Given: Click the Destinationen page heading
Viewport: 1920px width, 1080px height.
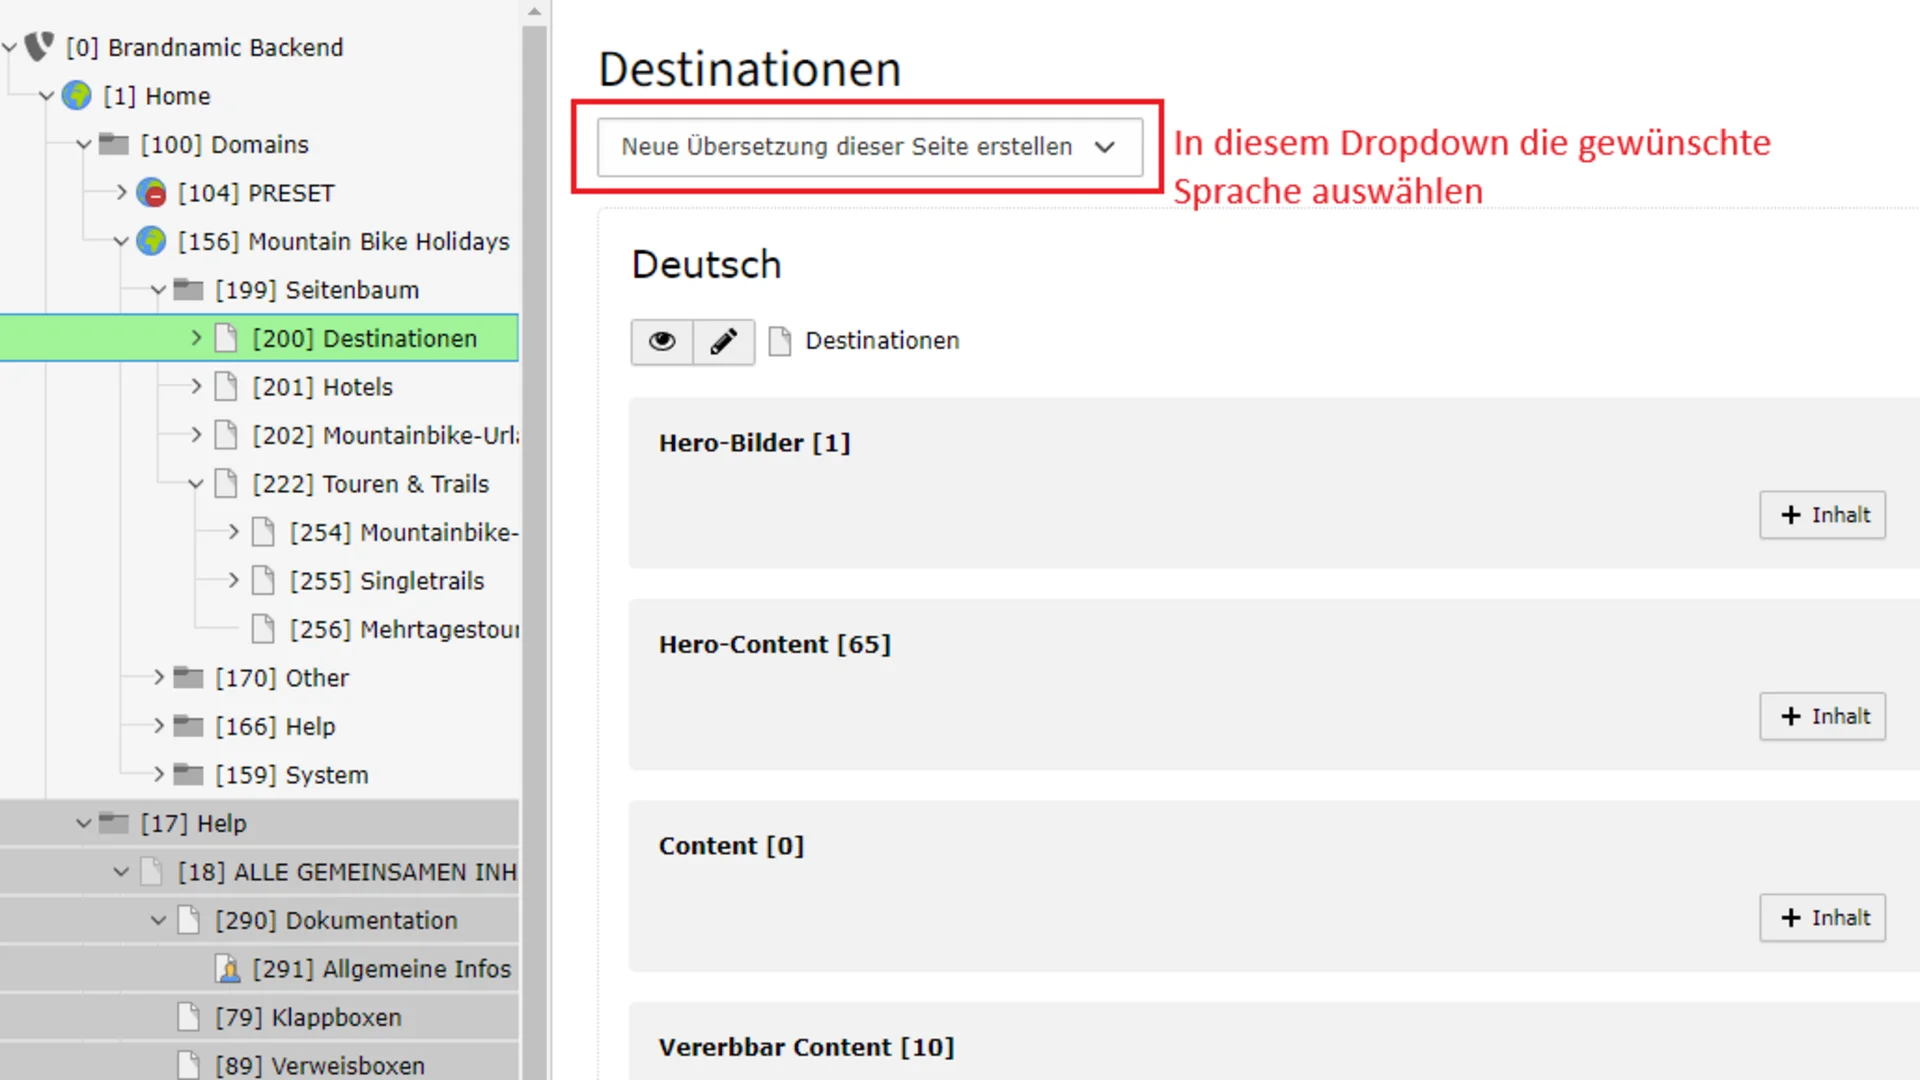Looking at the screenshot, I should pos(749,69).
